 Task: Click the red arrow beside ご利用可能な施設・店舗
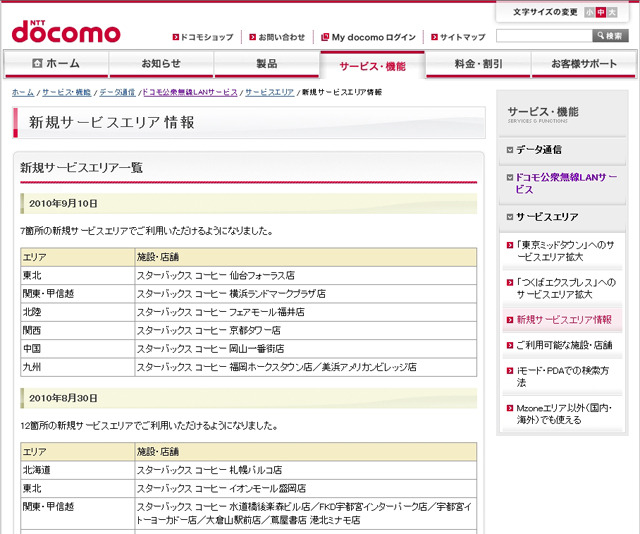509,345
